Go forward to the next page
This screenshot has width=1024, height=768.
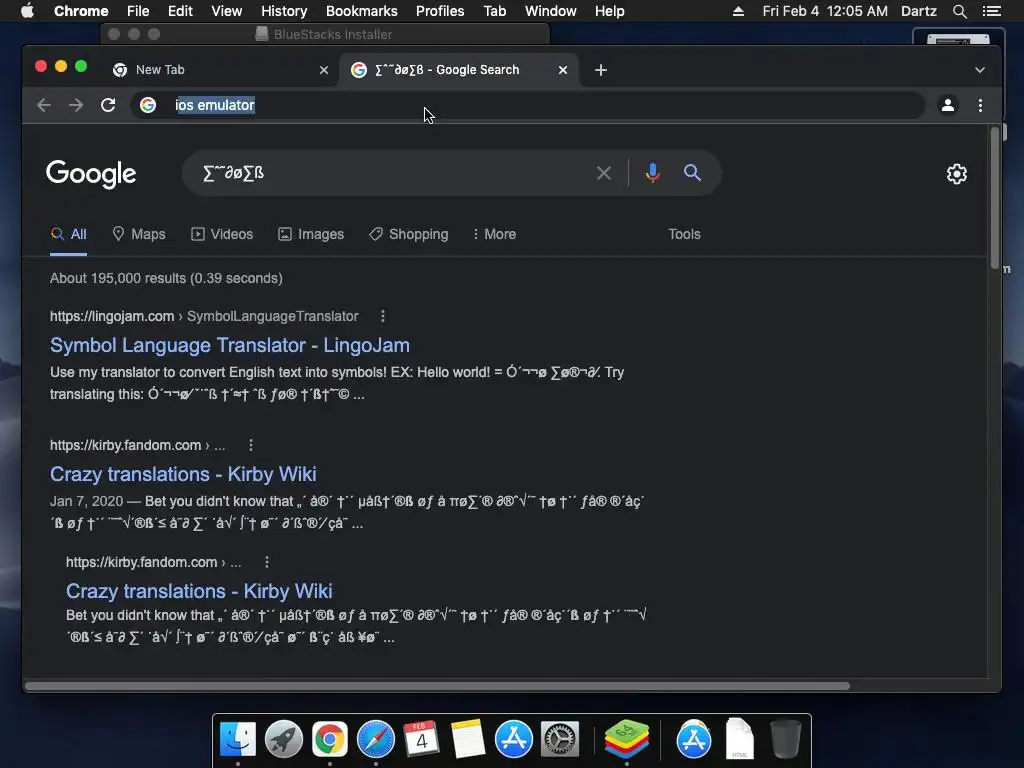pyautogui.click(x=76, y=105)
